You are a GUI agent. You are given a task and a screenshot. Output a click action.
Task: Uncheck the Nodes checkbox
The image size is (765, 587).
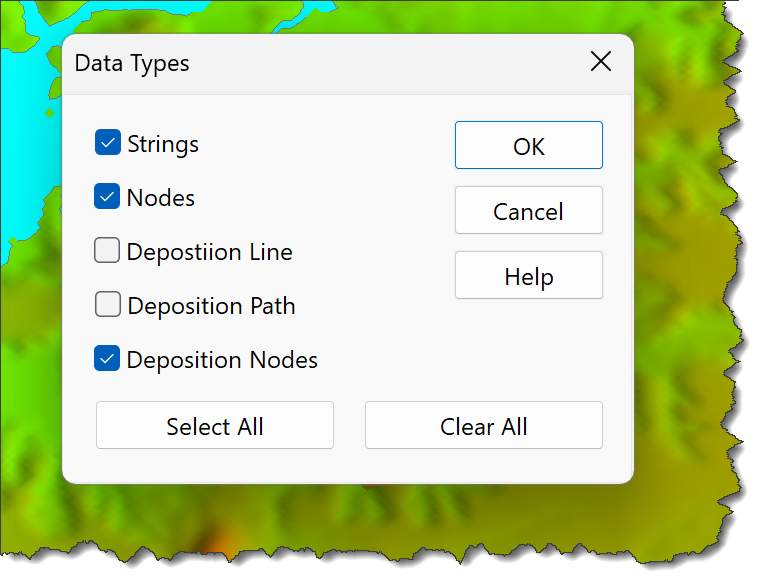click(108, 197)
